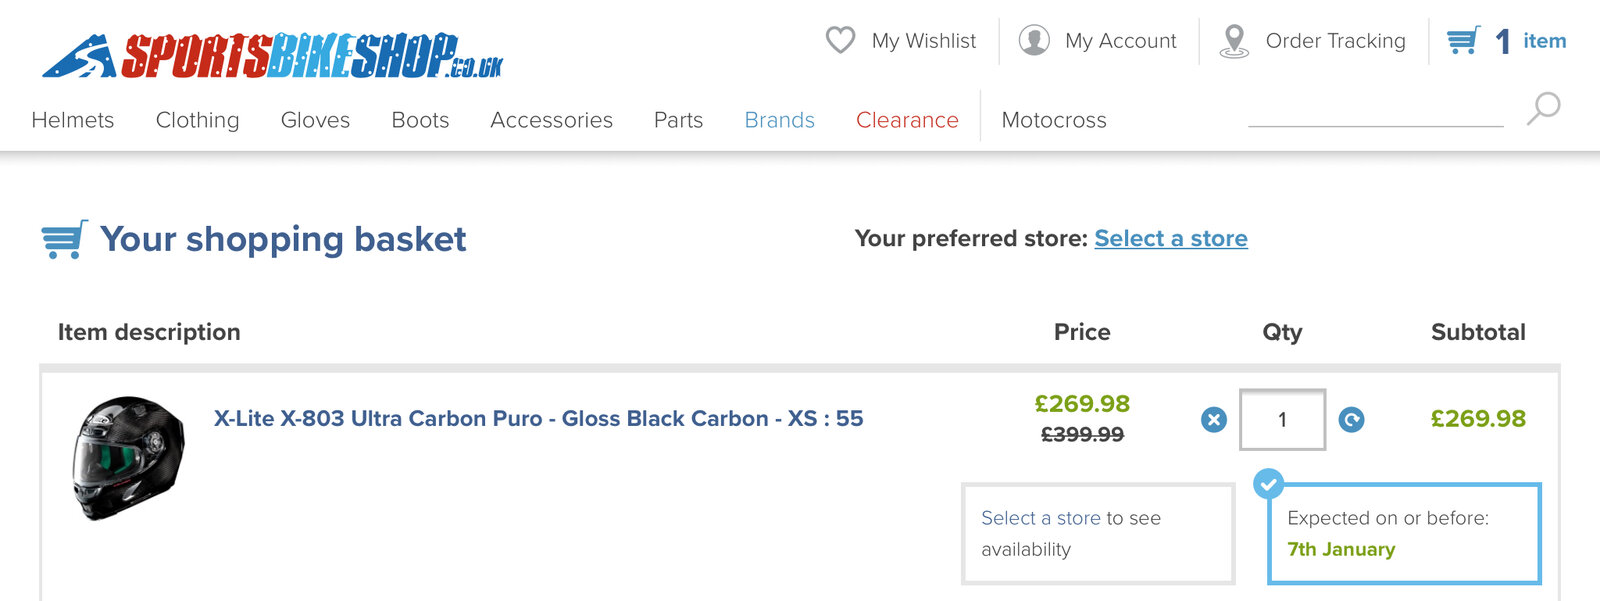The width and height of the screenshot is (1600, 601).
Task: Visit the Clearance section
Action: (x=907, y=120)
